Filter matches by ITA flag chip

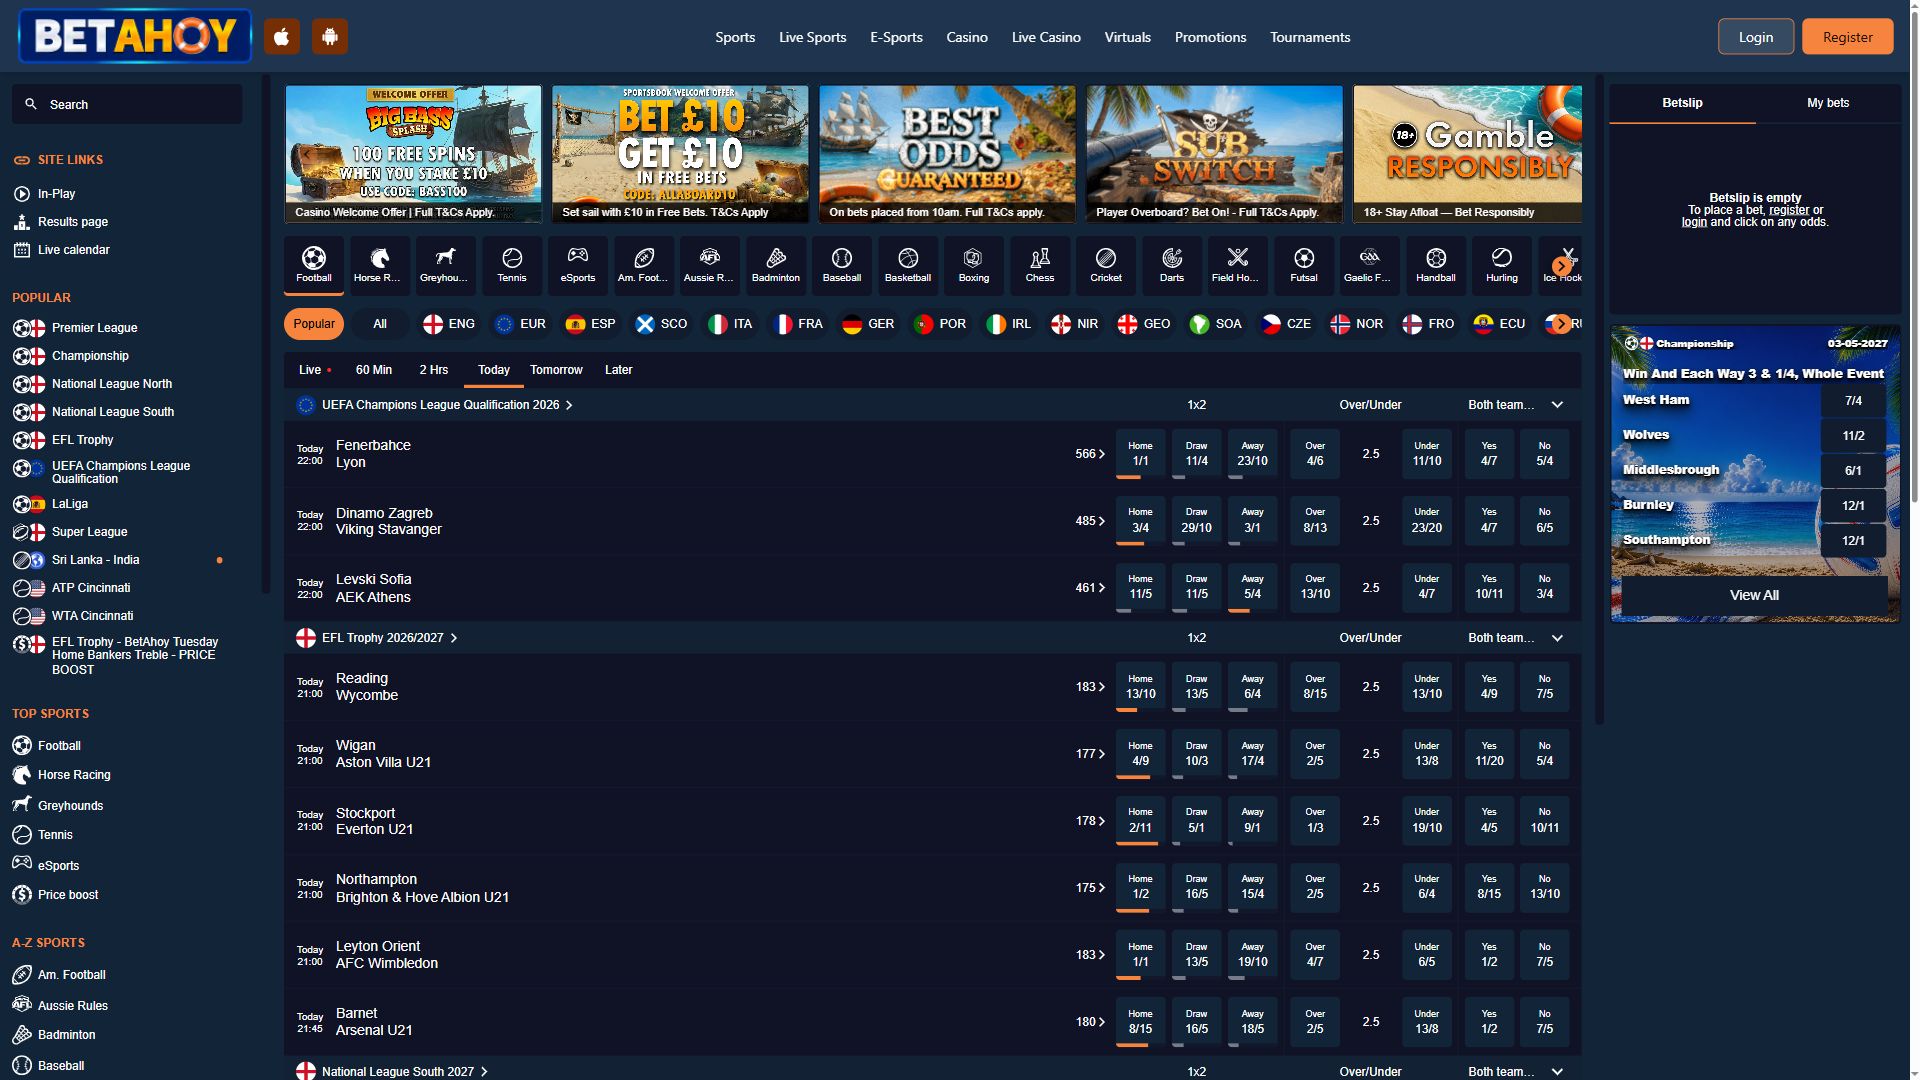coord(730,324)
